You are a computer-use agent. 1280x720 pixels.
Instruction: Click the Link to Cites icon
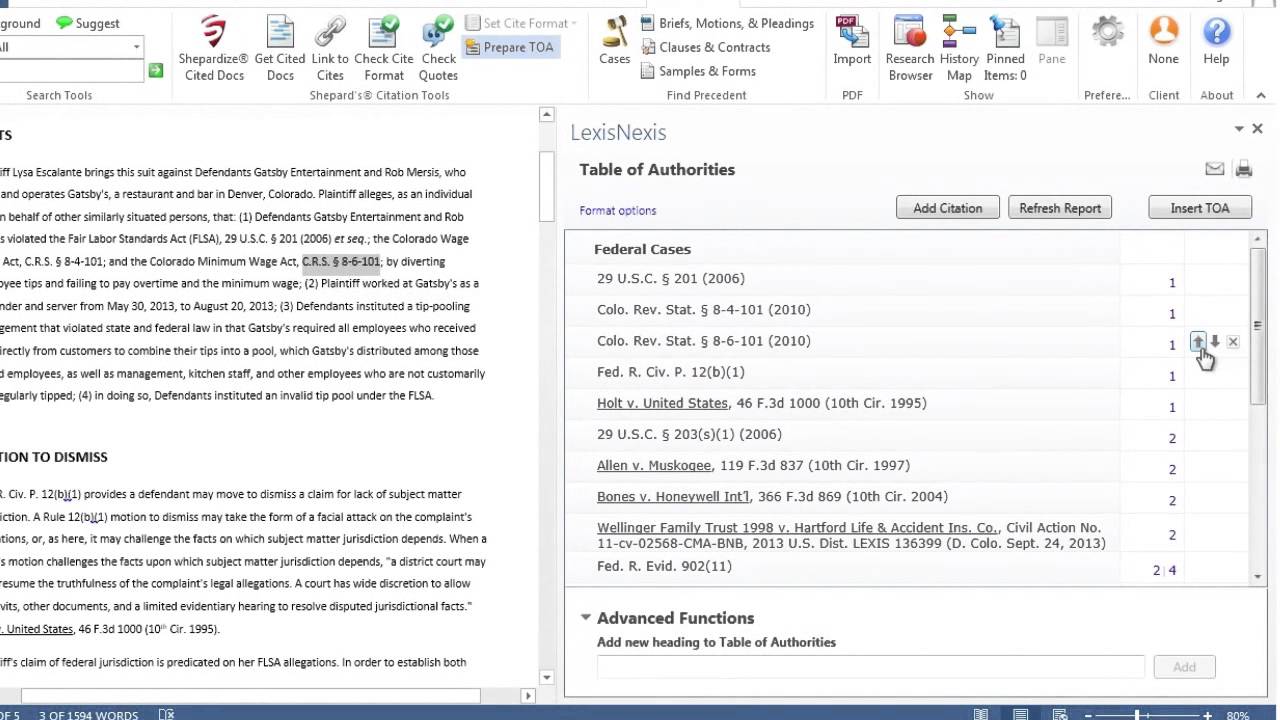330,48
